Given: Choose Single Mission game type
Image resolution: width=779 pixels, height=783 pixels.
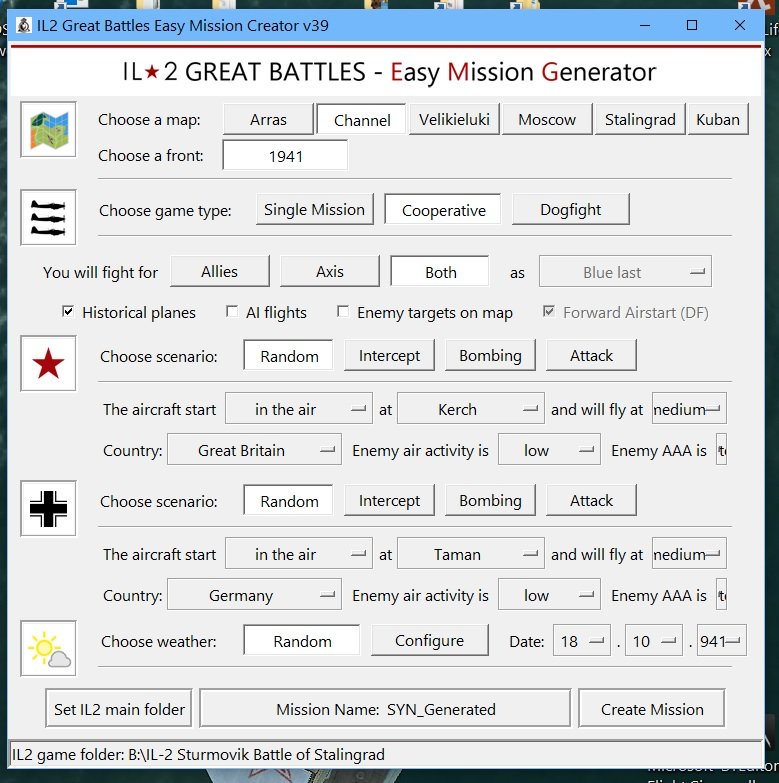Looking at the screenshot, I should (x=315, y=209).
